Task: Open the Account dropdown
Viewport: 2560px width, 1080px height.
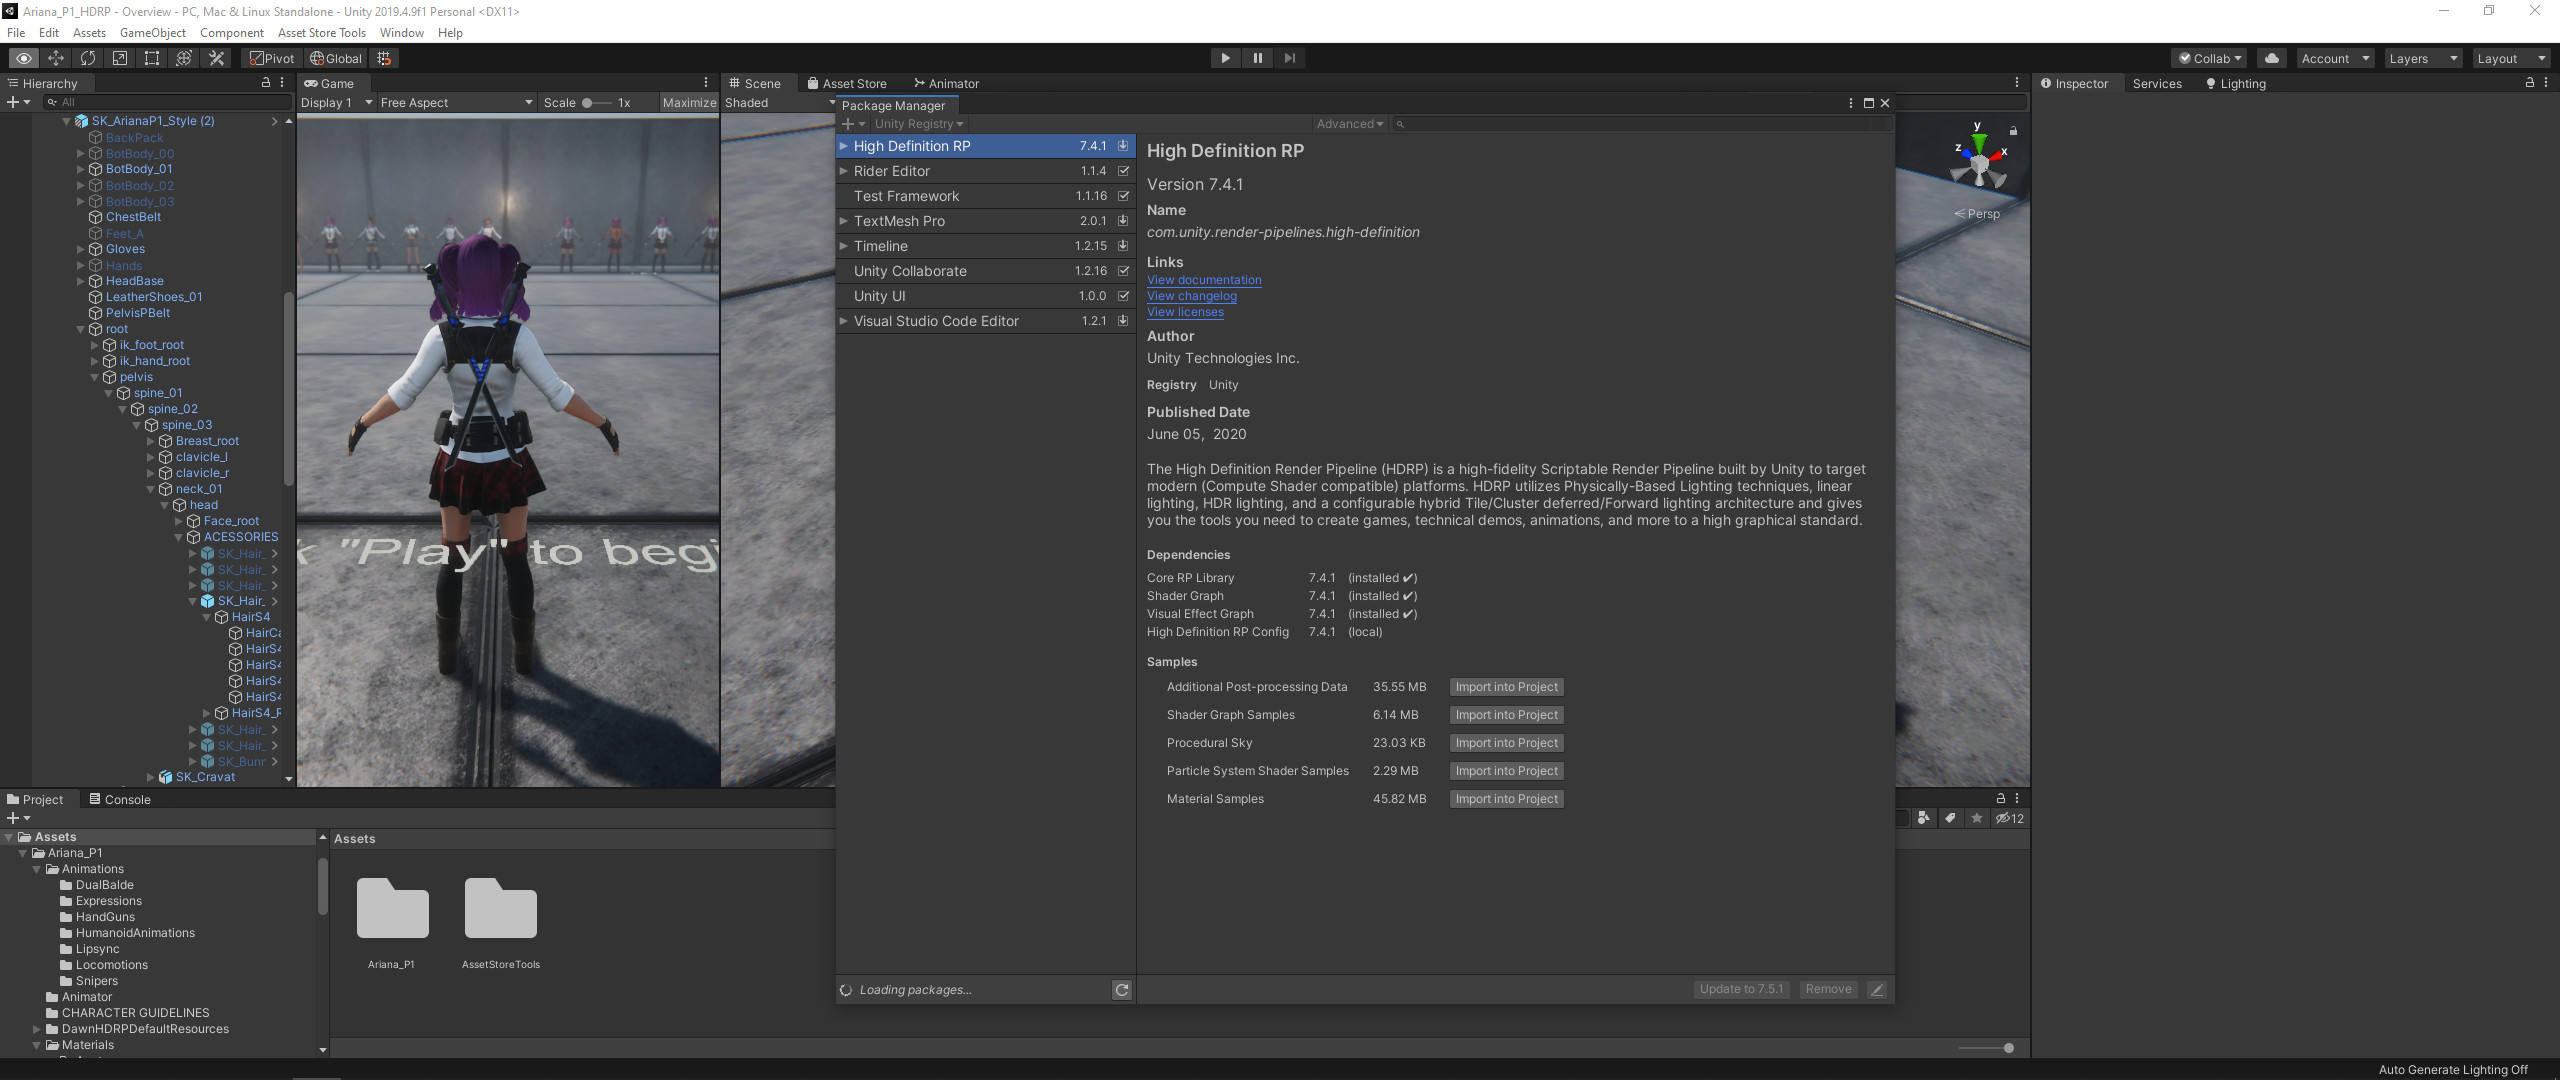Action: tap(2335, 58)
